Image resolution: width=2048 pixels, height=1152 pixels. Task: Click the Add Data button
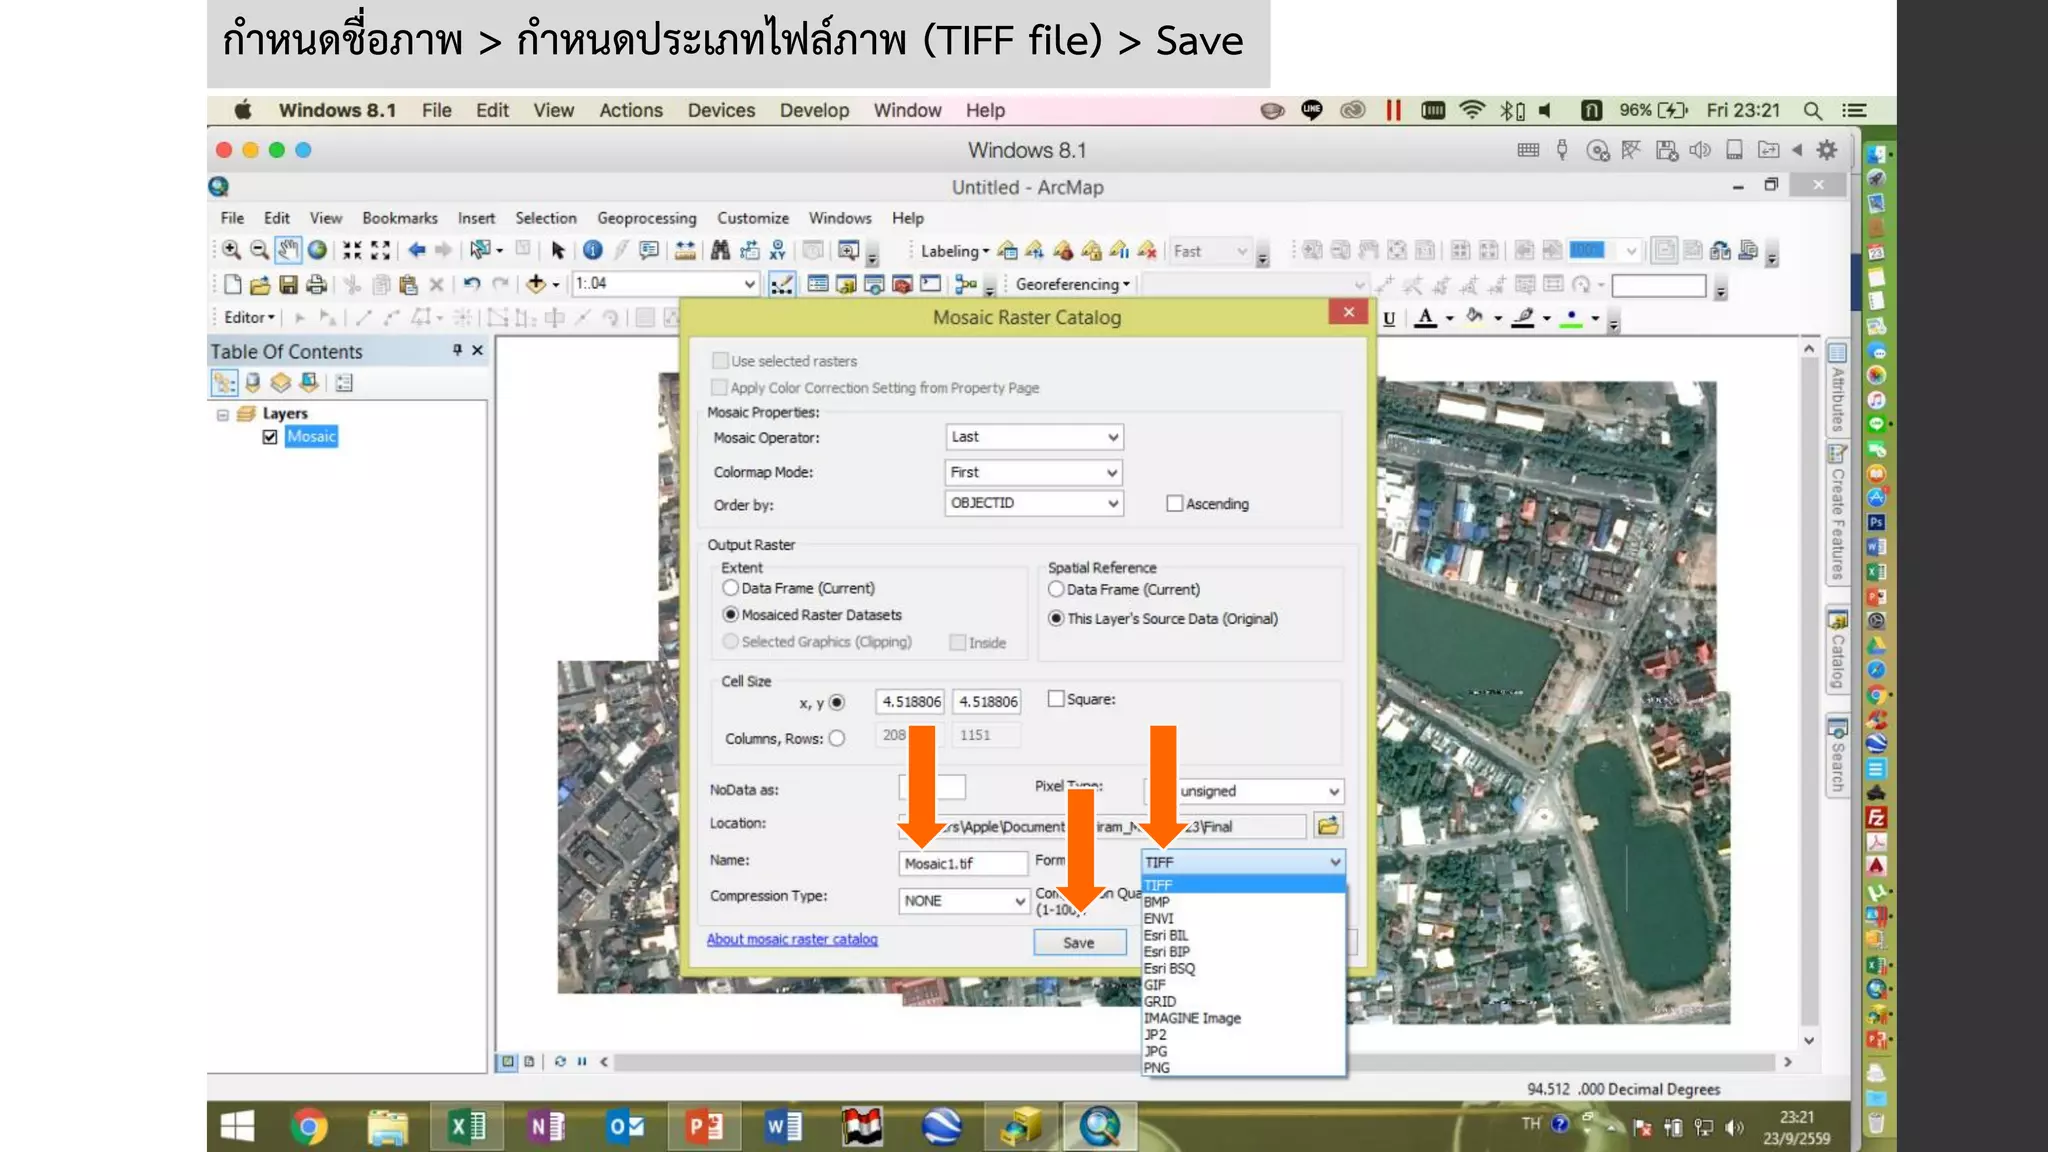536,285
